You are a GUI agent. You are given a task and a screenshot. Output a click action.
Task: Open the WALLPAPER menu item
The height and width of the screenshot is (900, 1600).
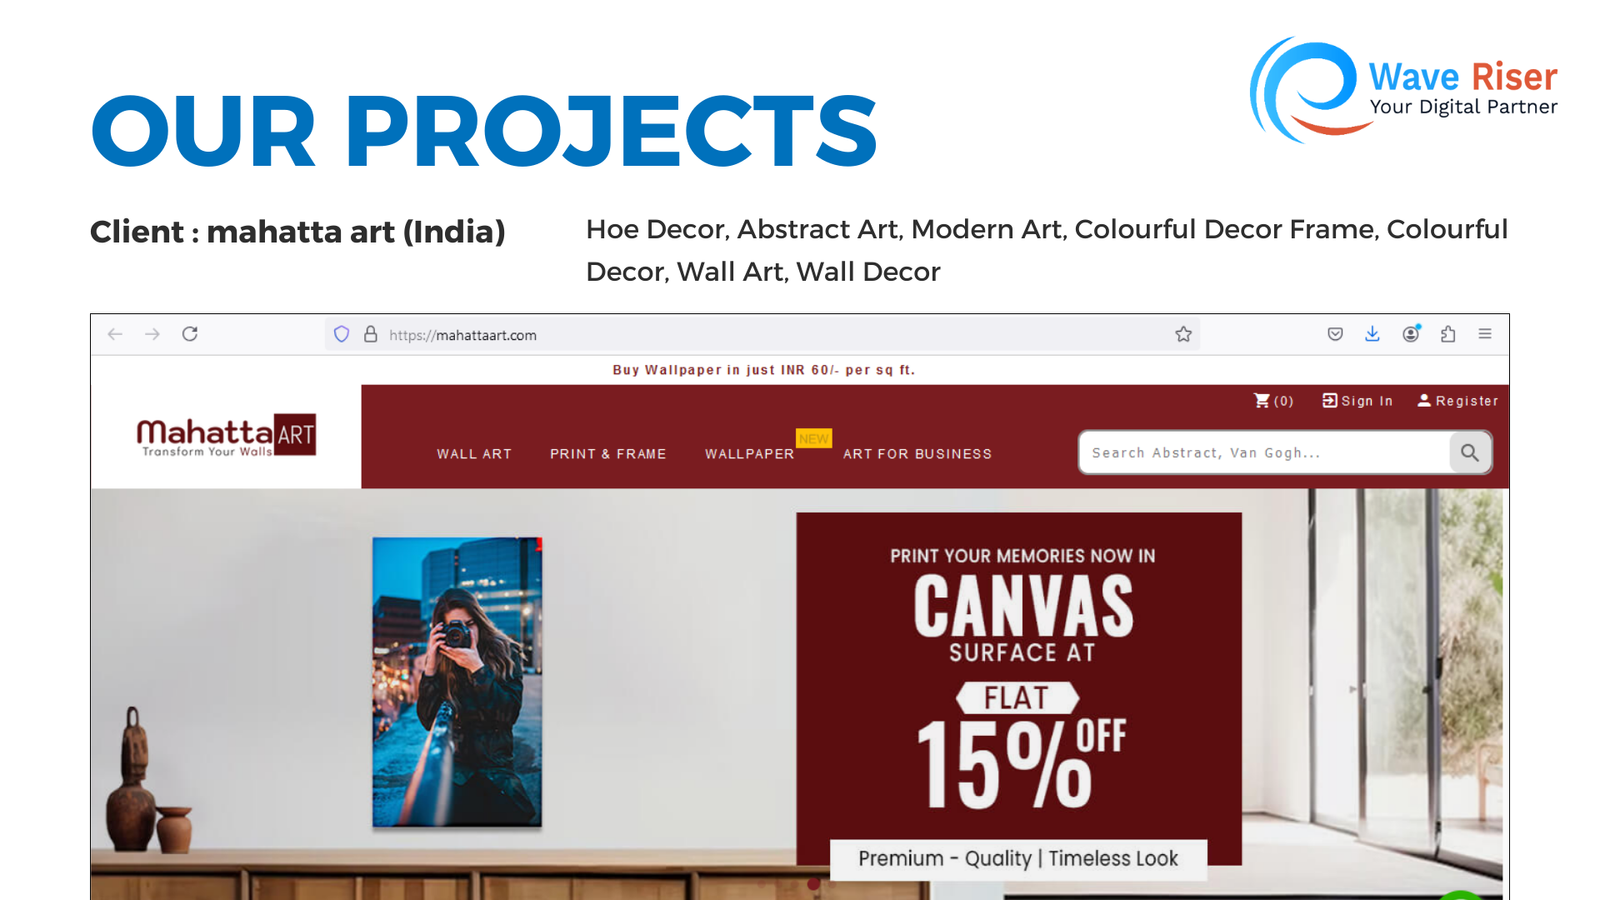(x=750, y=454)
